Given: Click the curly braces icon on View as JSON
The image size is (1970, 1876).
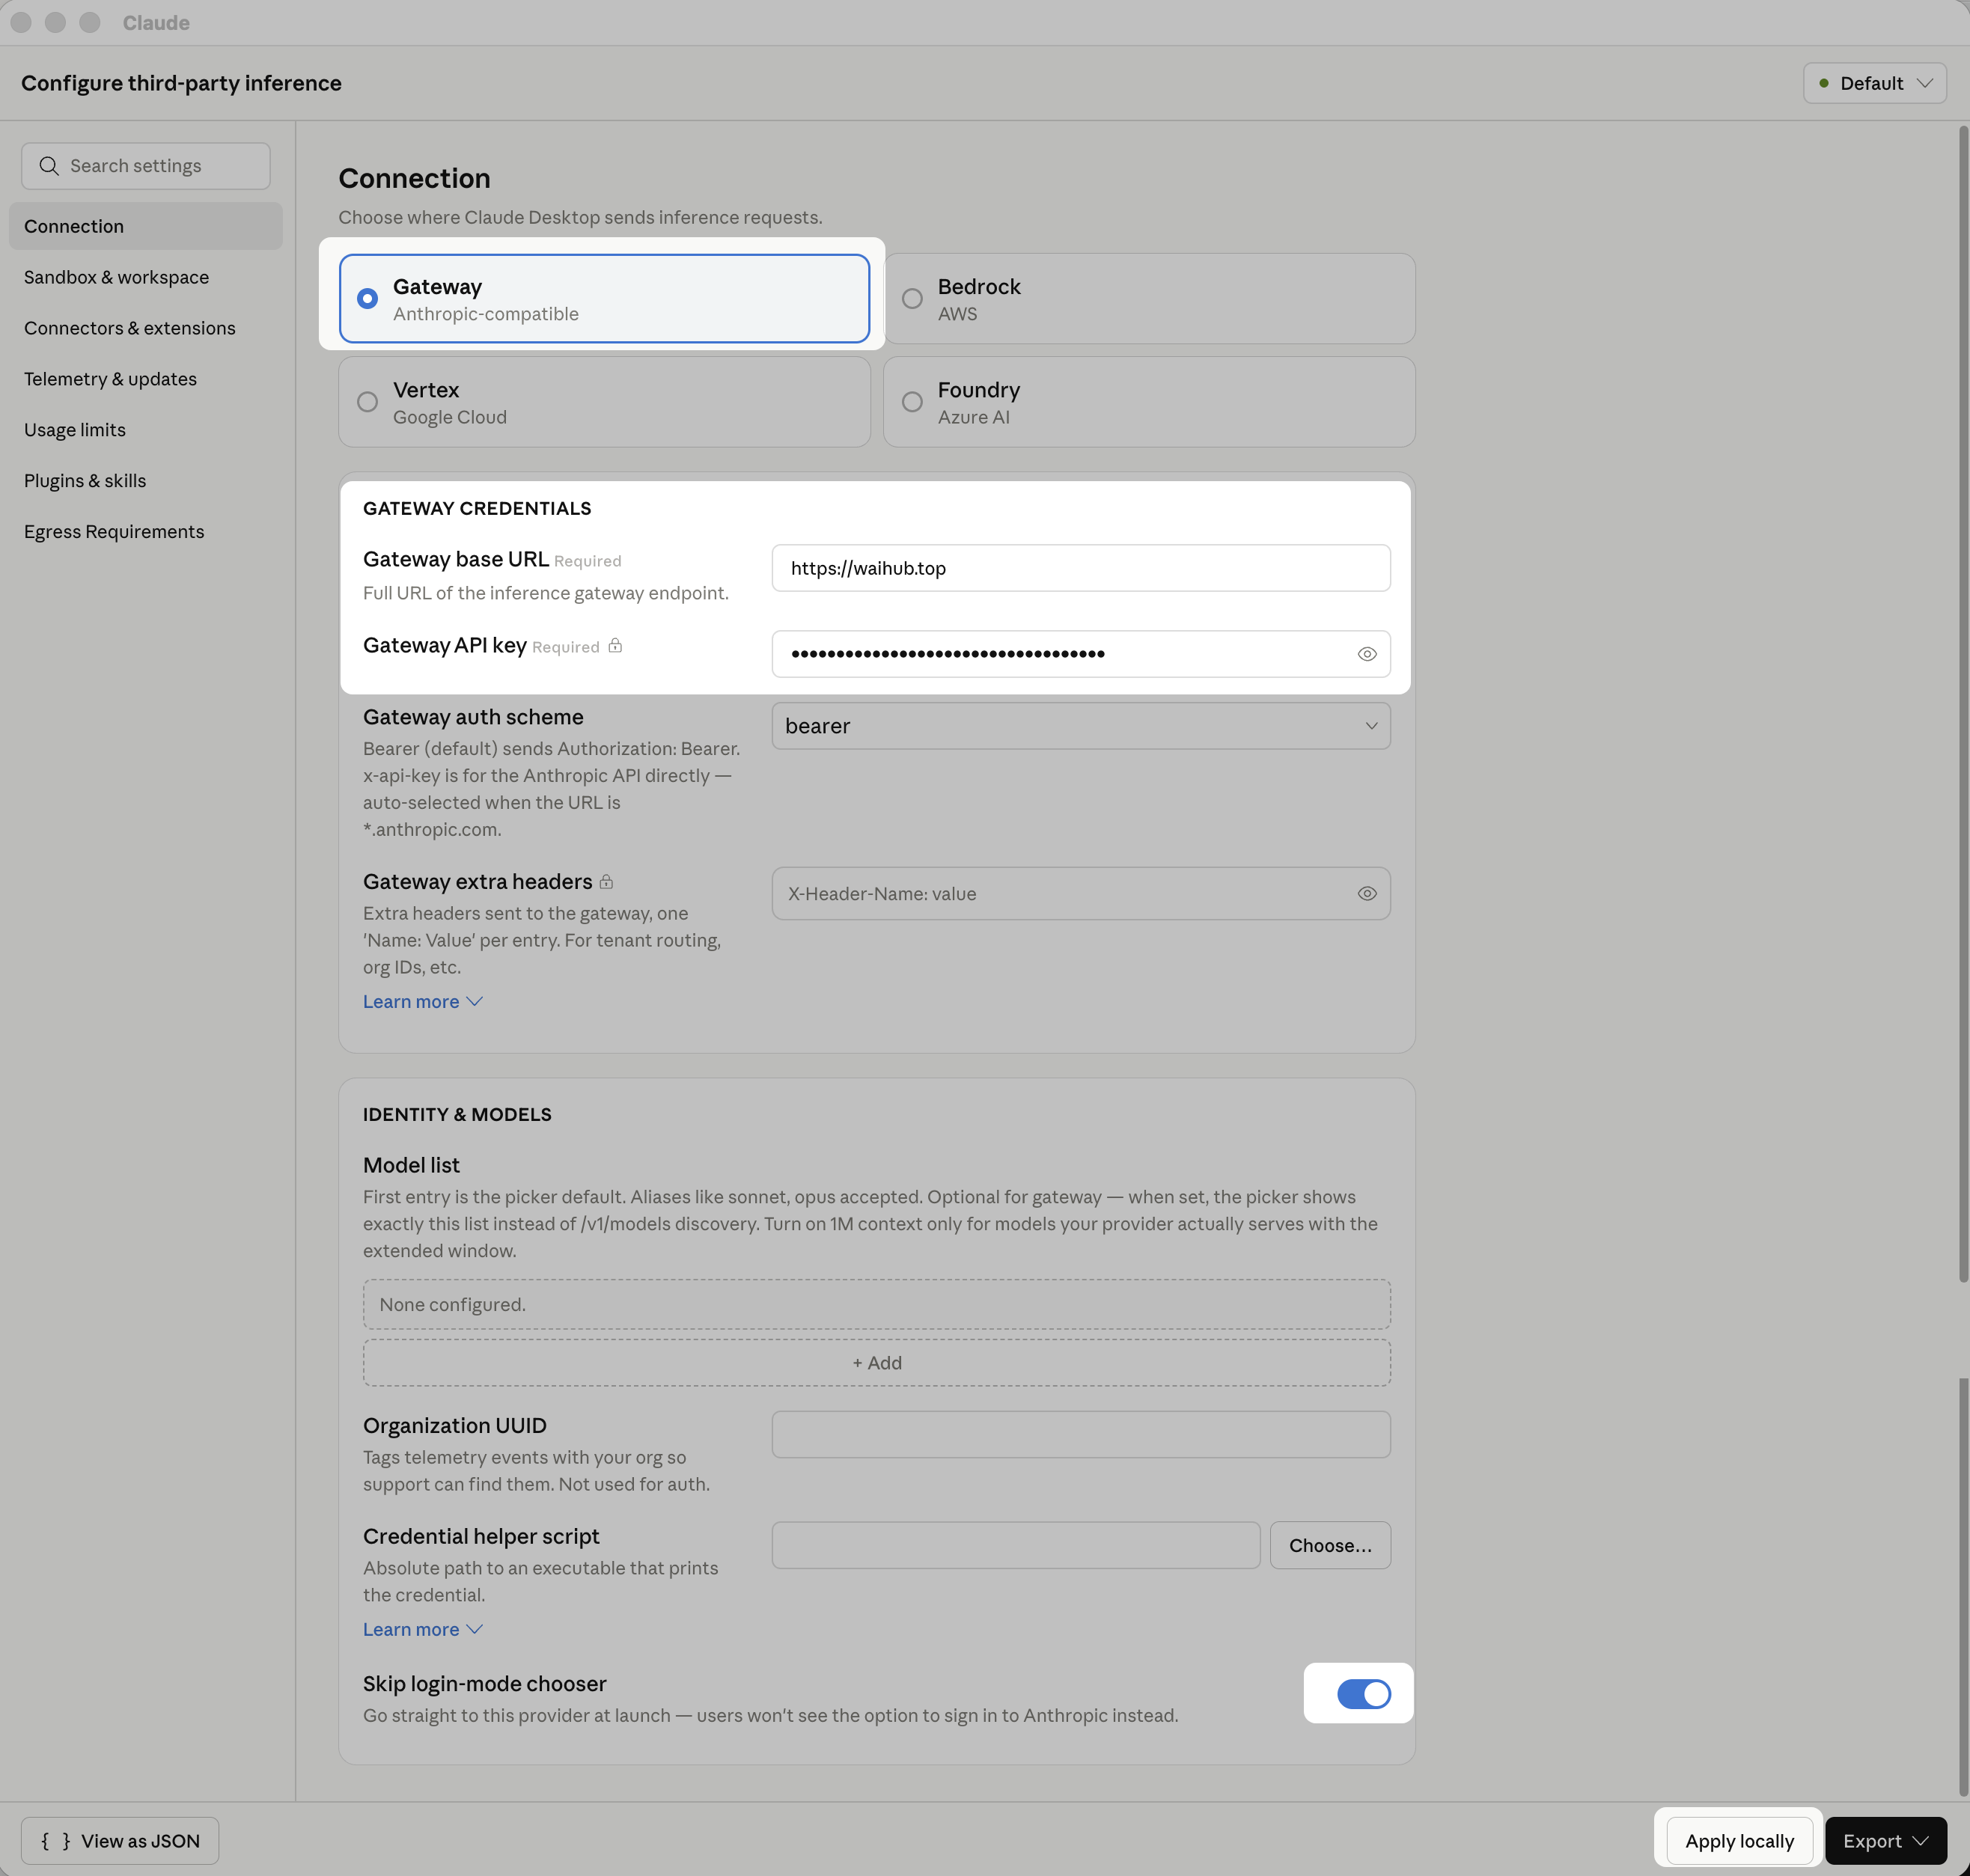Looking at the screenshot, I should (56, 1841).
